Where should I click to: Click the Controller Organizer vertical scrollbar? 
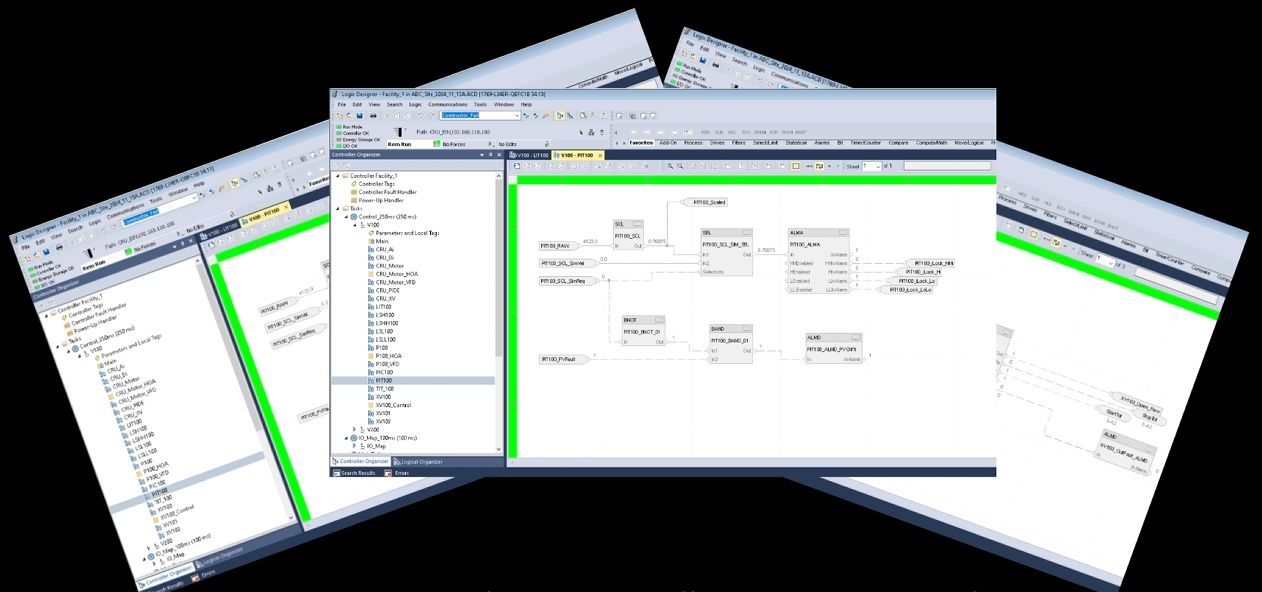(x=499, y=312)
